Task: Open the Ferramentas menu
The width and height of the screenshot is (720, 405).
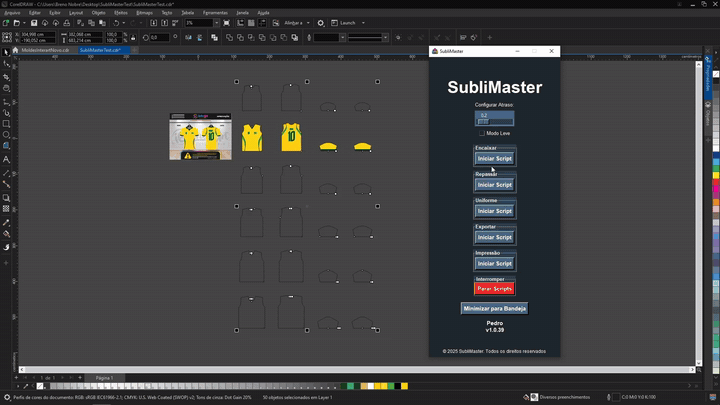Action: point(215,13)
